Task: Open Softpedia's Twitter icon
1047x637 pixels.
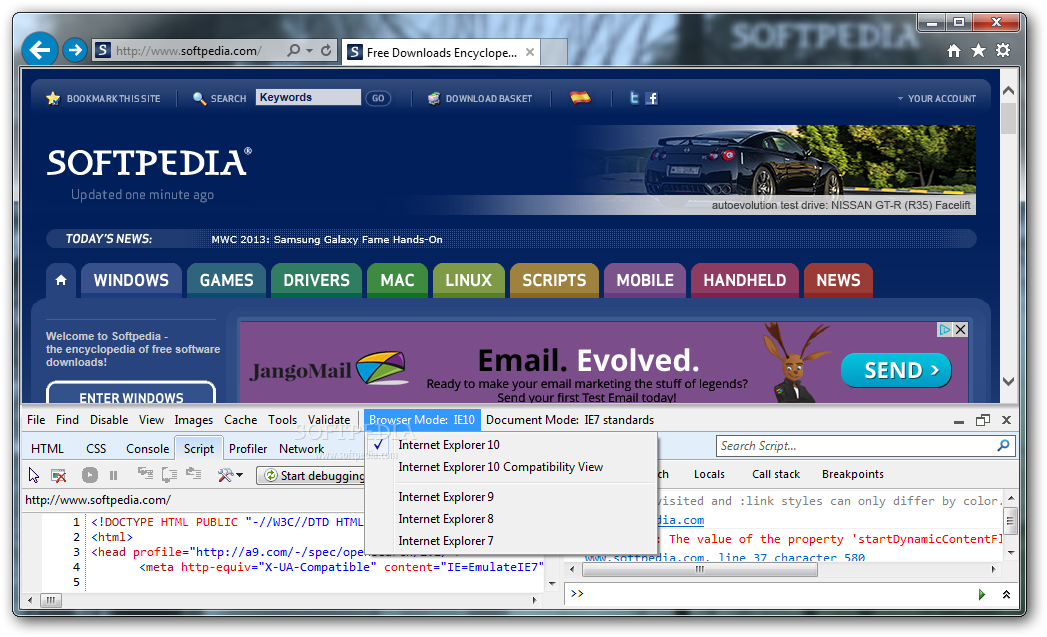Action: pos(634,98)
